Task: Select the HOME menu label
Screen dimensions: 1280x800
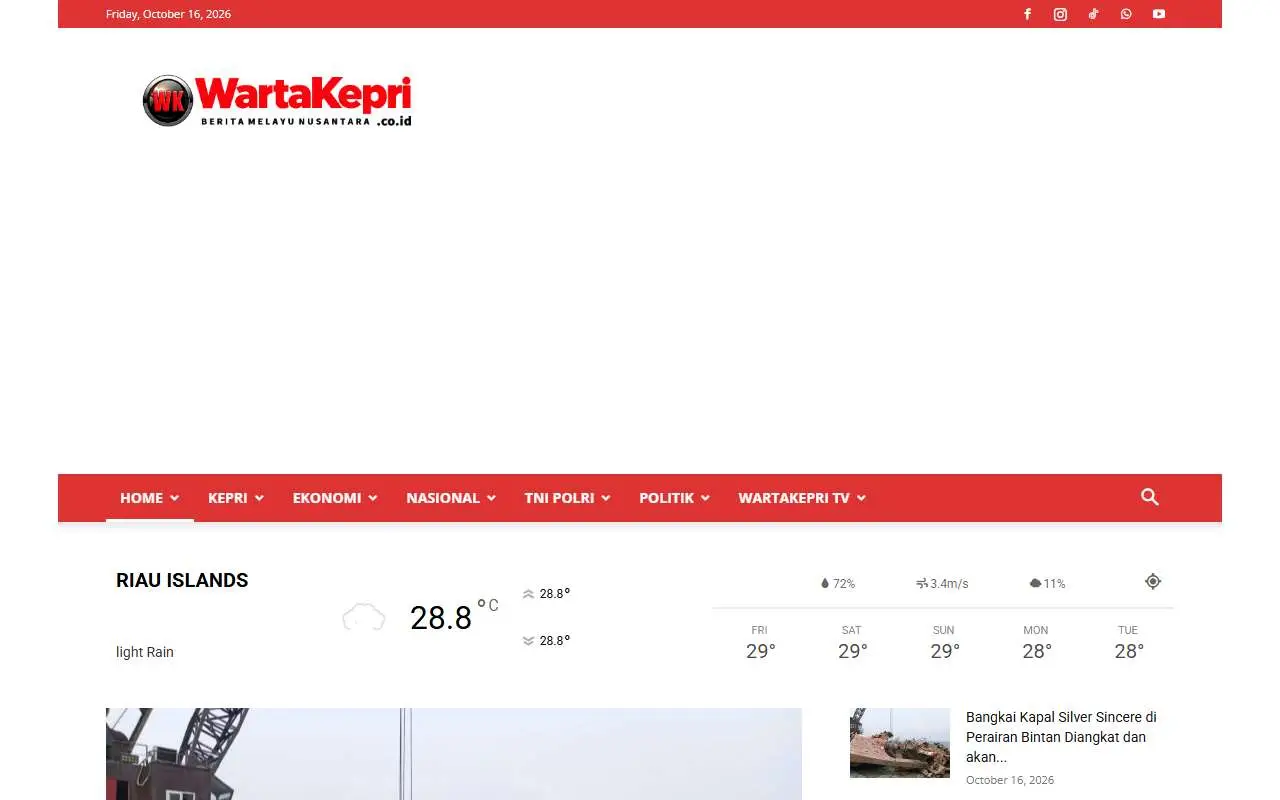Action: tap(141, 498)
